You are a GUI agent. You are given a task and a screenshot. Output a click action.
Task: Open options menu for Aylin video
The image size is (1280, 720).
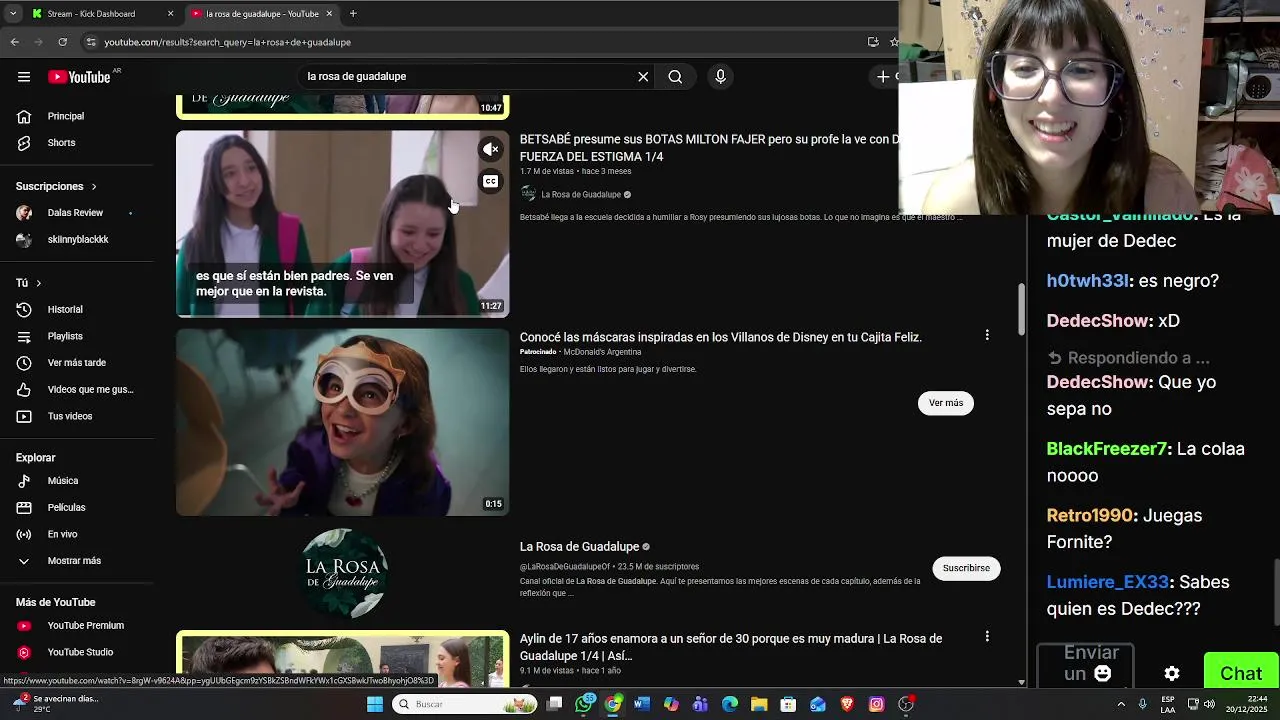(x=987, y=637)
